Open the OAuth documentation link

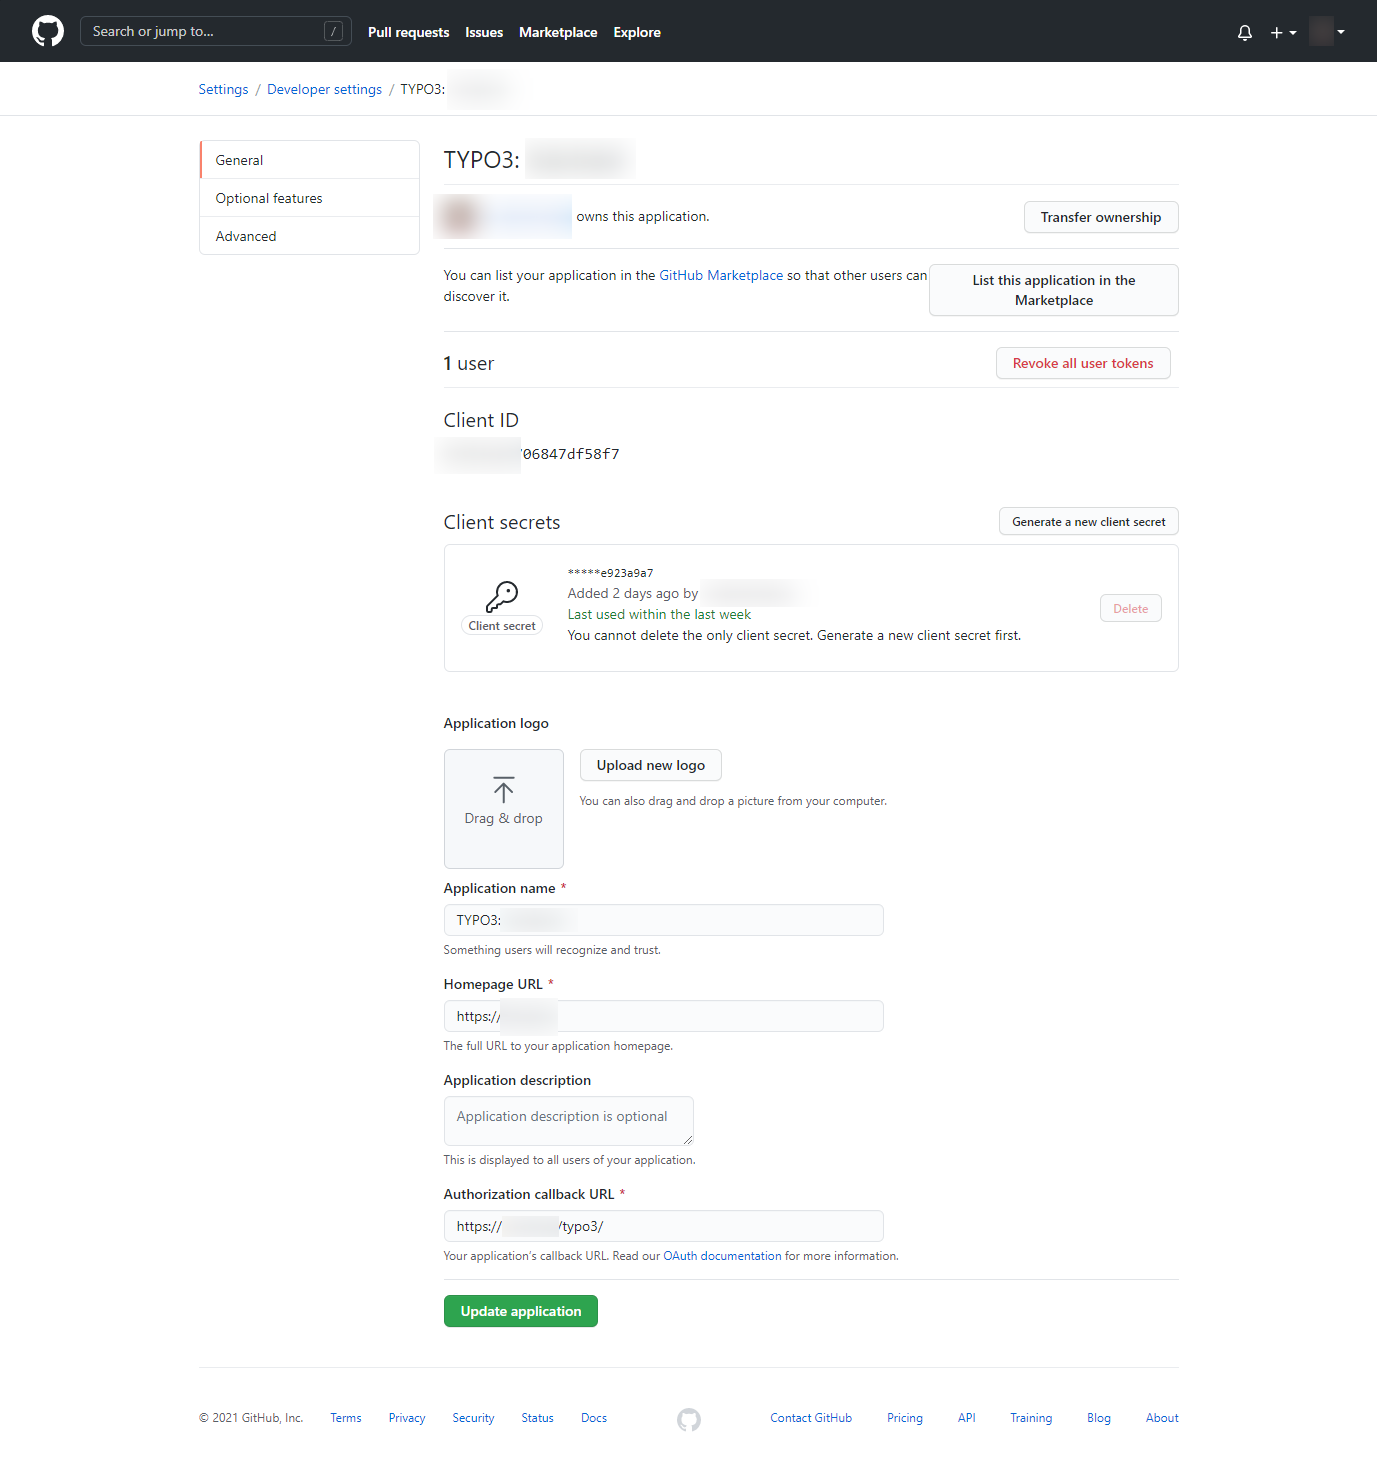[x=722, y=1256]
